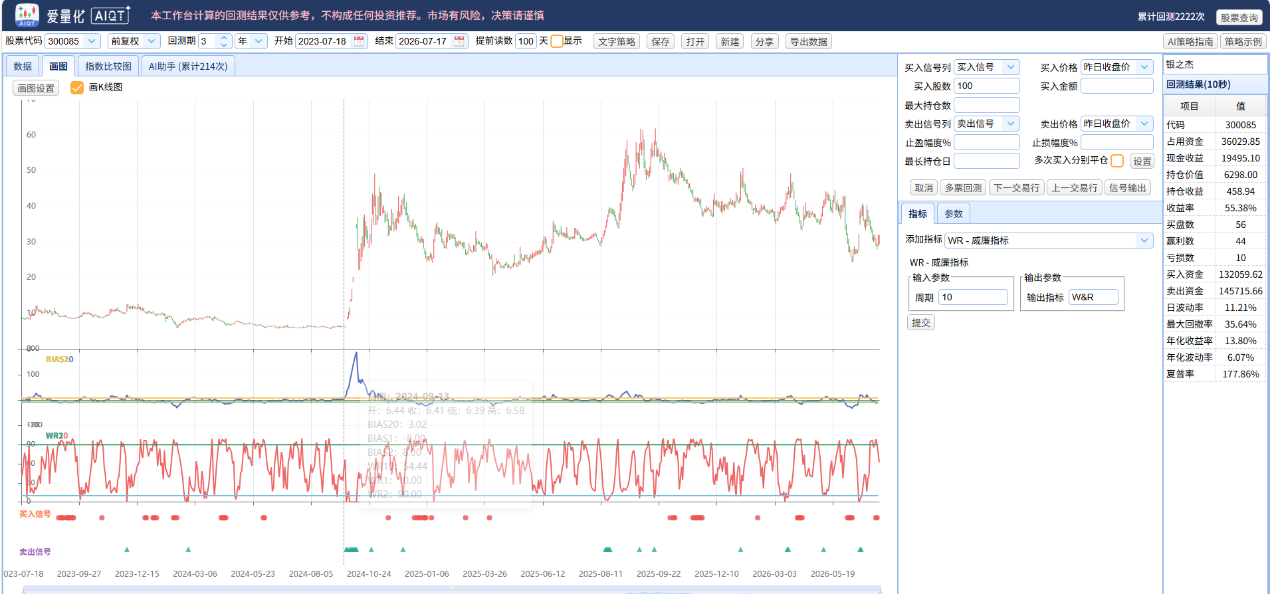Click the AIQT logo icon
Viewport: 1270px width, 594px height.
[x=26, y=15]
